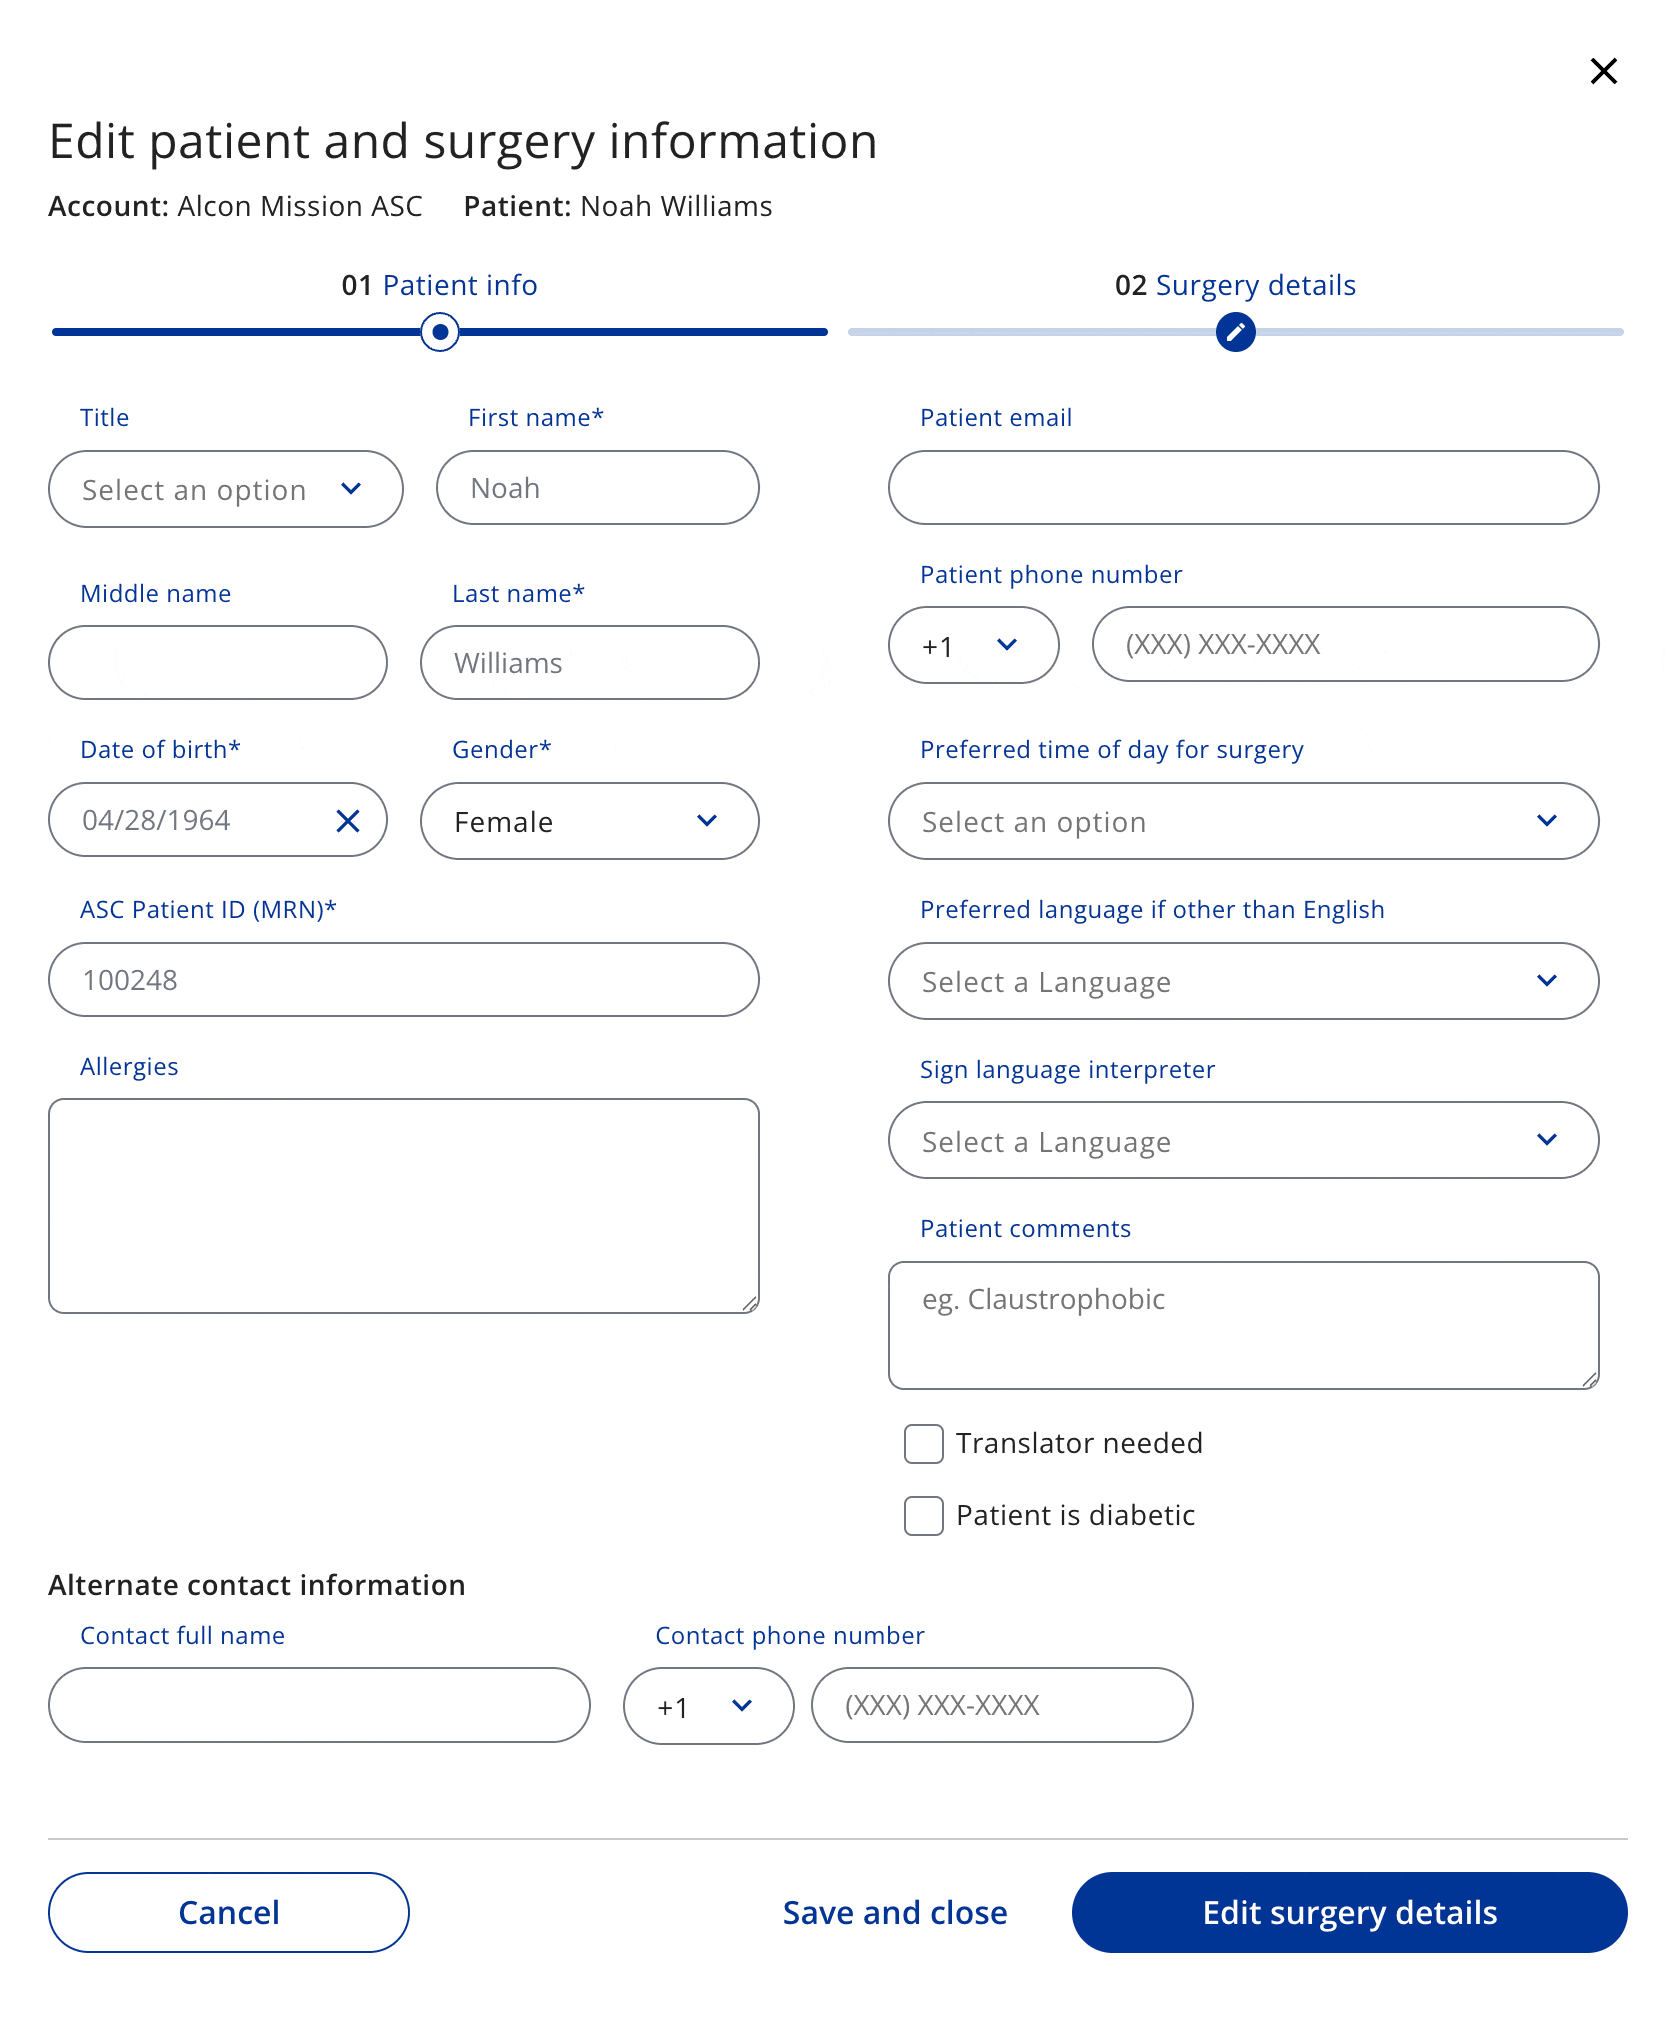Viewport: 1676px width, 2029px height.
Task: Click Save and close link
Action: (895, 1913)
